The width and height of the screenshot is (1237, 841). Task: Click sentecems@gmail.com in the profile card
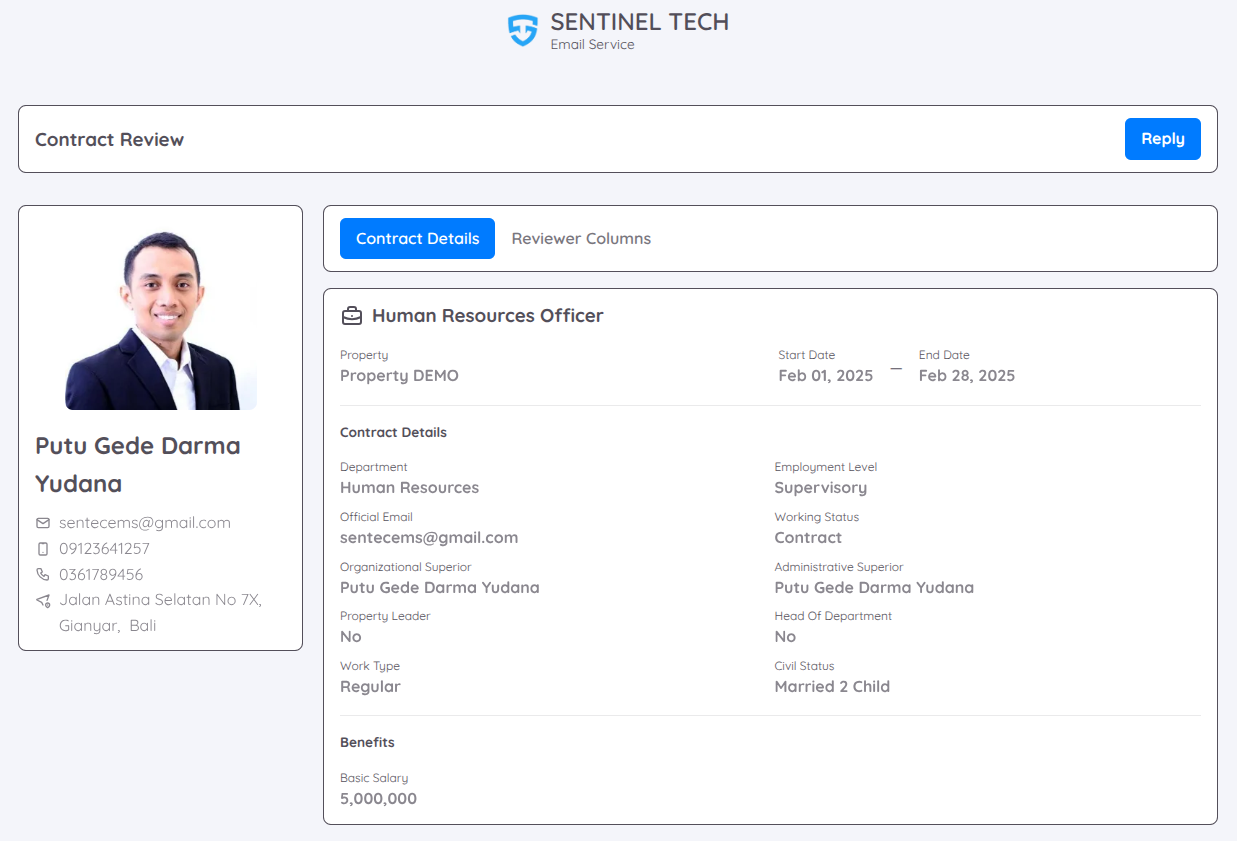tap(145, 523)
